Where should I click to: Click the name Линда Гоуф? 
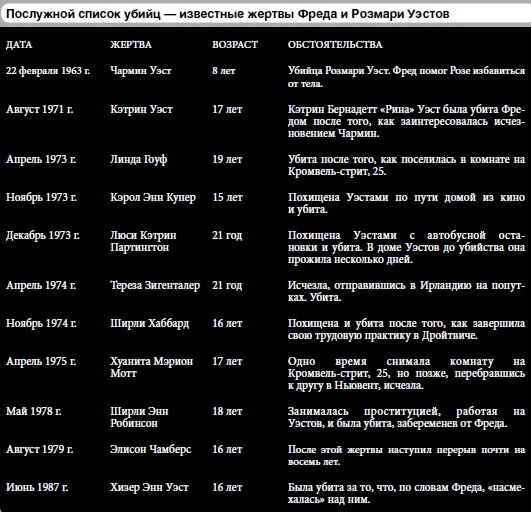pos(139,159)
